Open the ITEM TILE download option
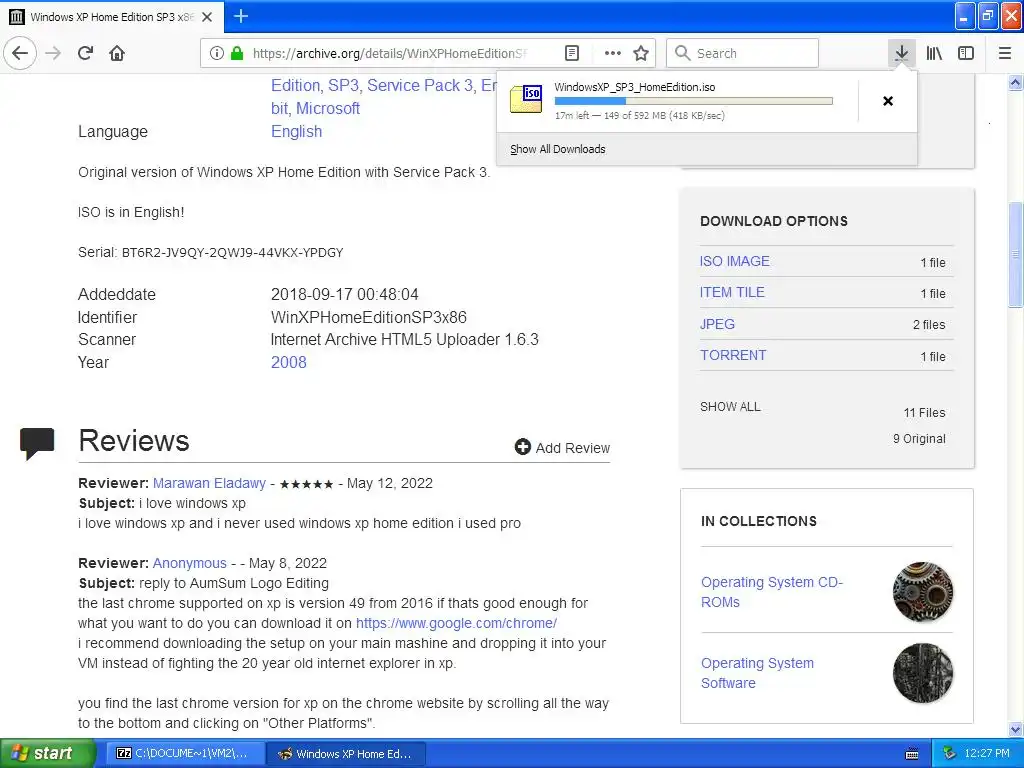Image resolution: width=1024 pixels, height=768 pixels. pos(732,293)
